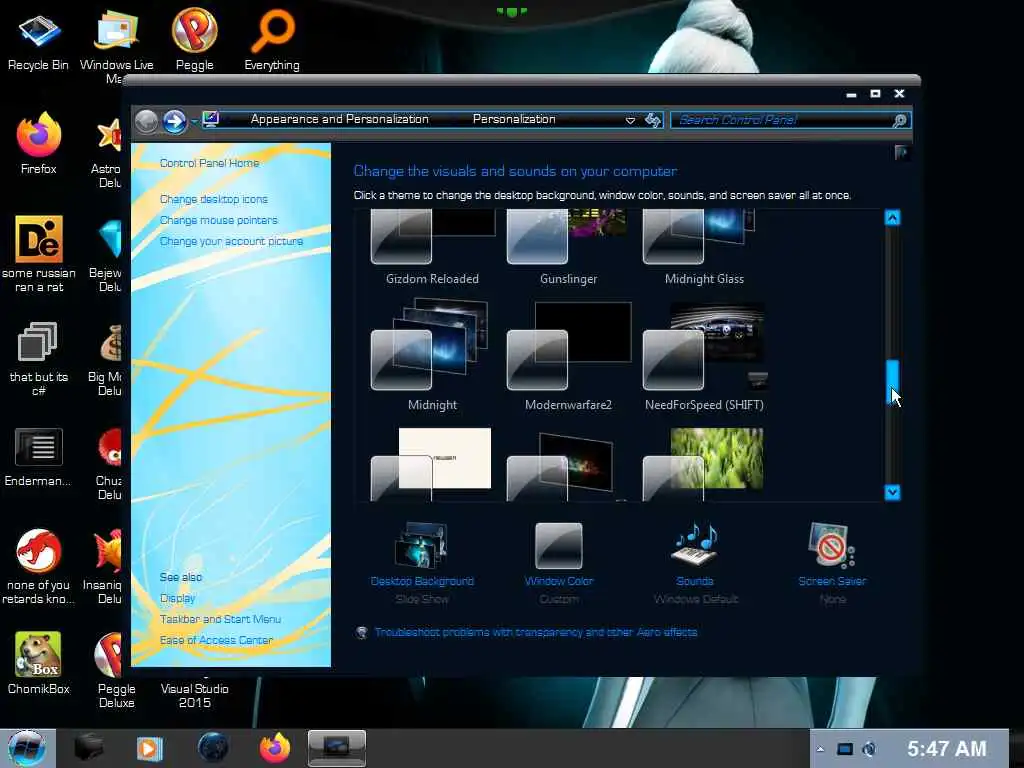This screenshot has width=1024, height=768.
Task: Open Control Panel Home link
Action: (x=210, y=163)
